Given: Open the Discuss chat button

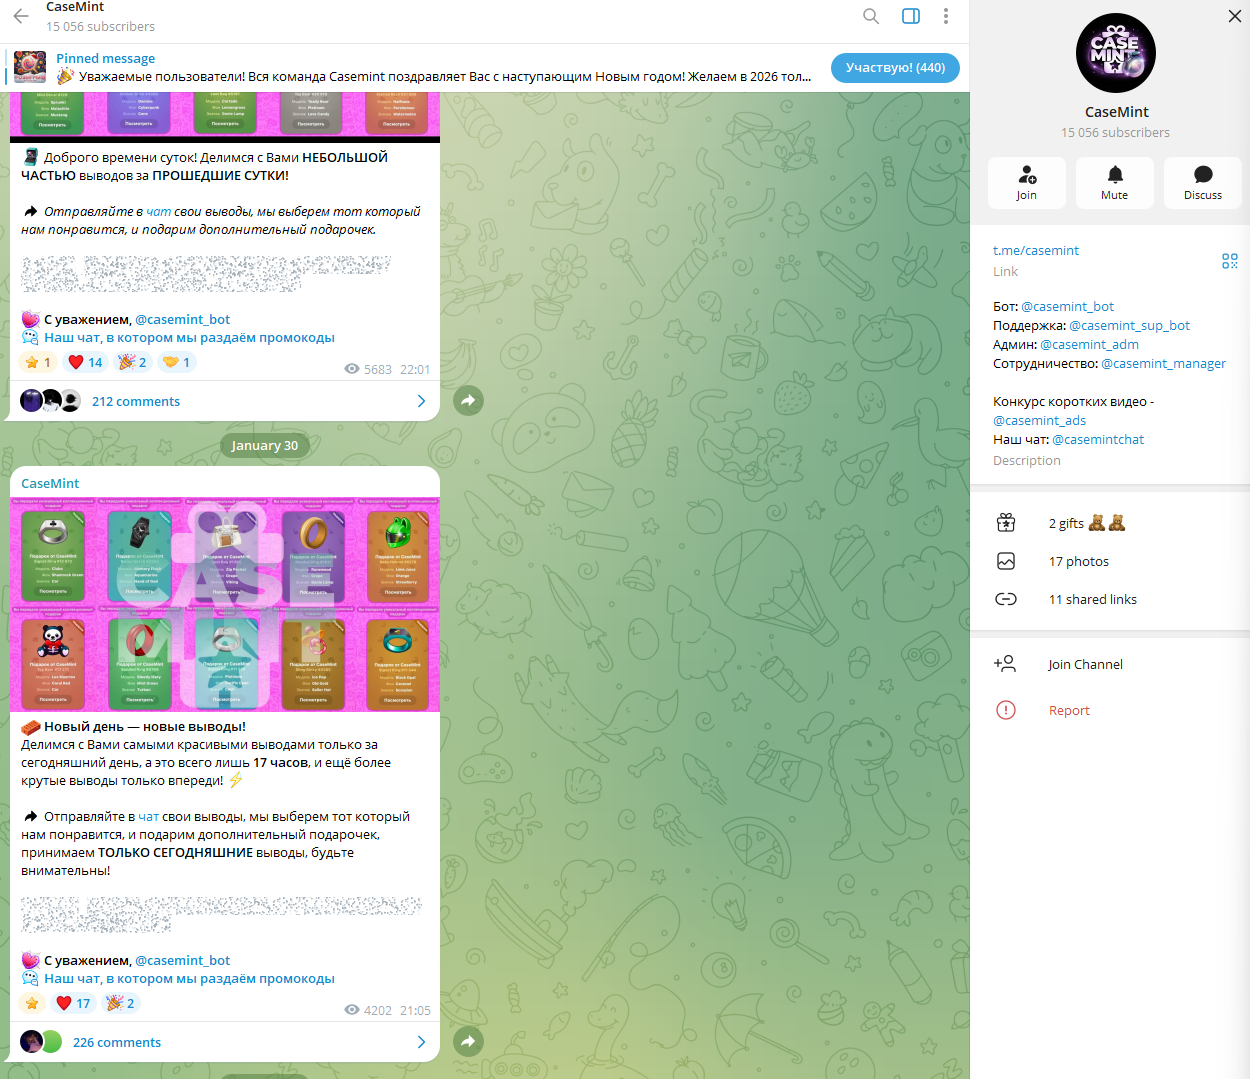Looking at the screenshot, I should pos(1203,183).
